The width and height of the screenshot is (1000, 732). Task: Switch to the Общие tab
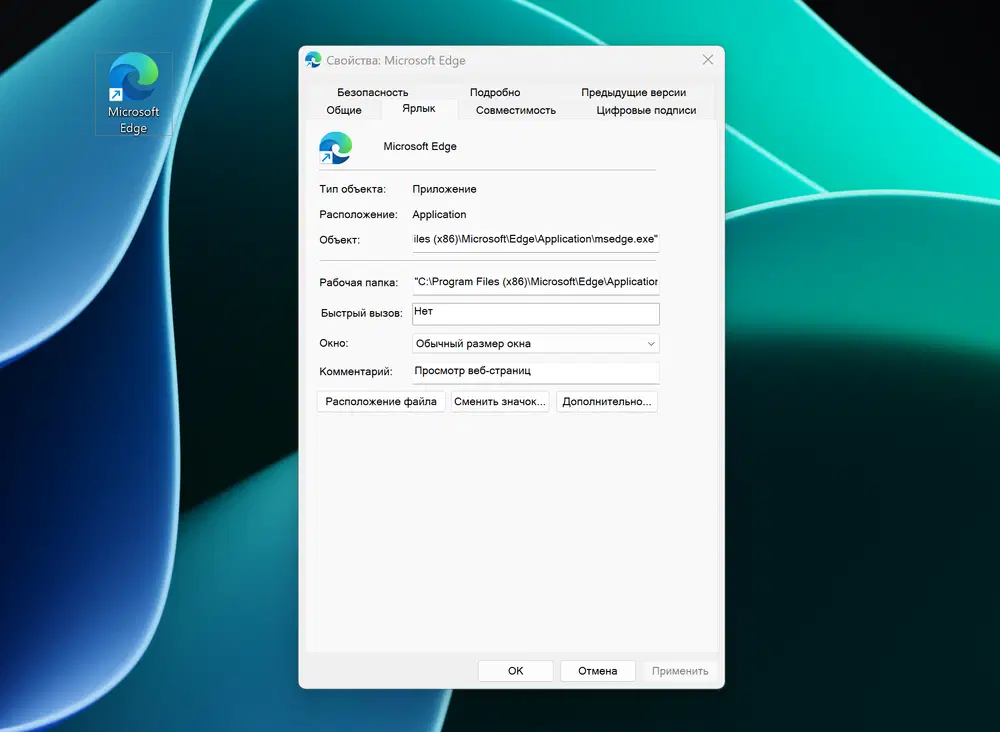(x=344, y=110)
